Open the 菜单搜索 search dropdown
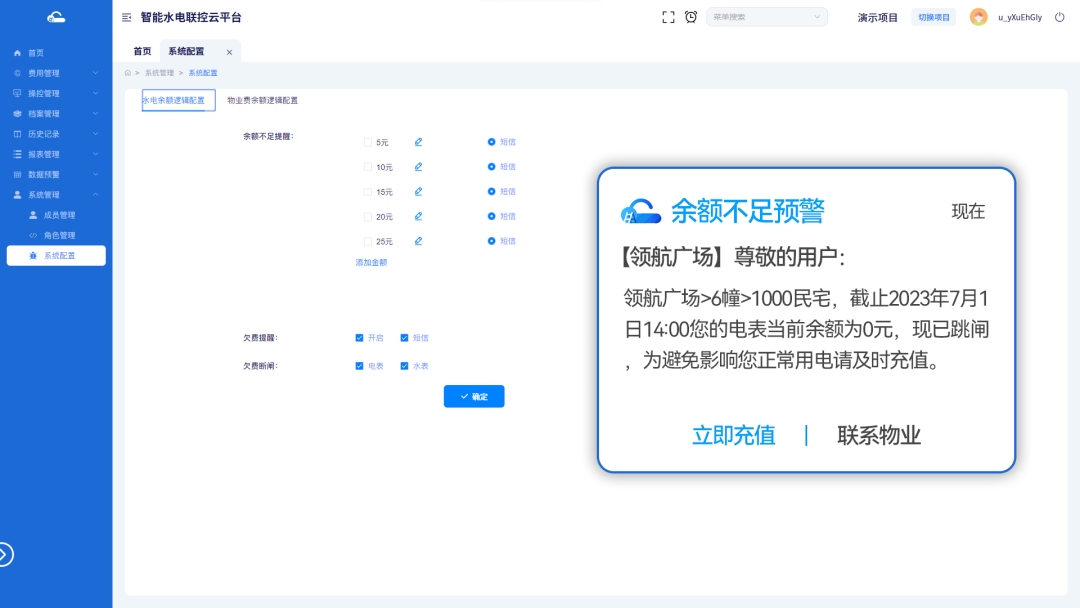1080x608 pixels. (x=766, y=16)
